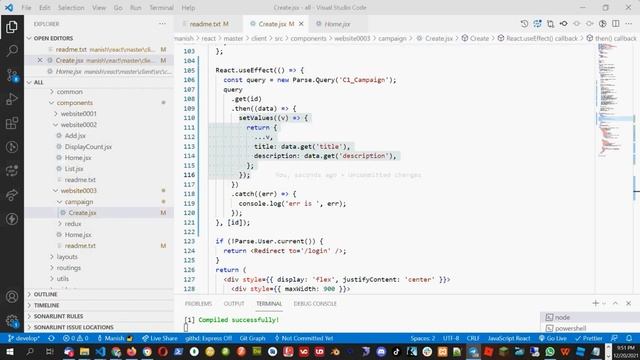Click the develop branch in status bar
Image resolution: width=640 pixels, height=360 pixels.
pyautogui.click(x=24, y=338)
